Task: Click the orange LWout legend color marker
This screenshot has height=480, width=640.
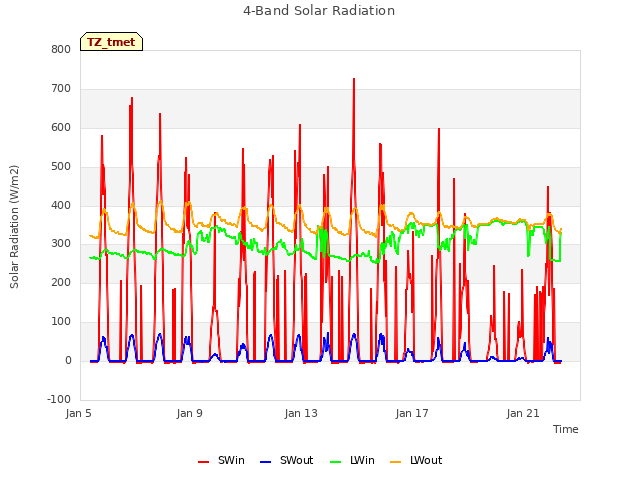Action: pos(396,462)
